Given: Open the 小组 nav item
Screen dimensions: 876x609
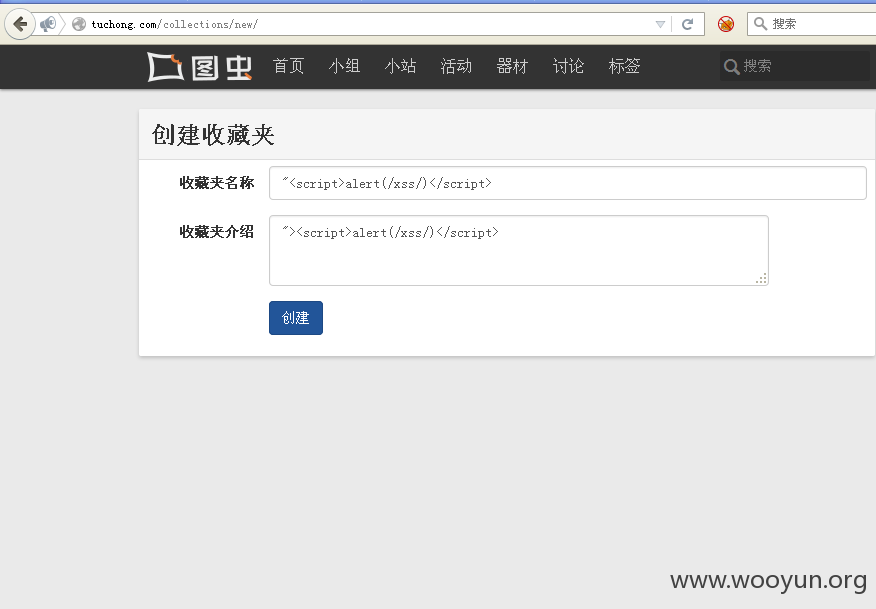Looking at the screenshot, I should click(344, 66).
